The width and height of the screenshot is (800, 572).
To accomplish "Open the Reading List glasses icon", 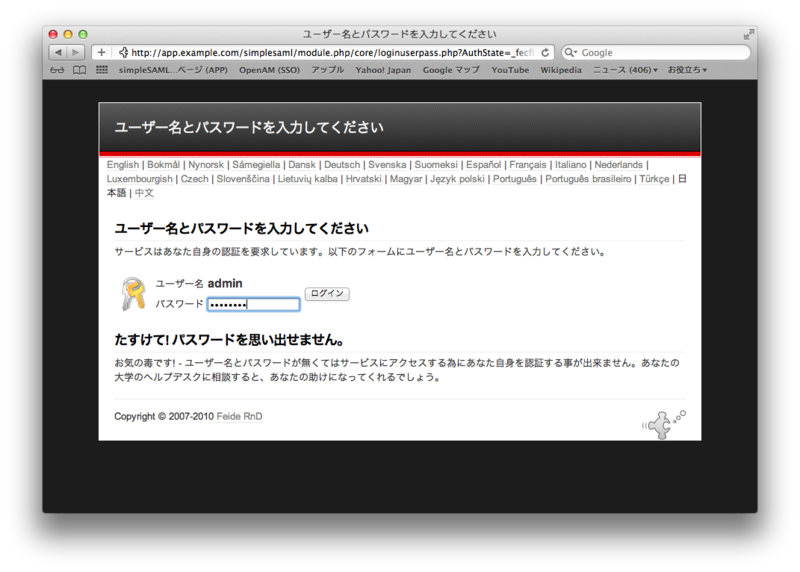I will click(56, 70).
